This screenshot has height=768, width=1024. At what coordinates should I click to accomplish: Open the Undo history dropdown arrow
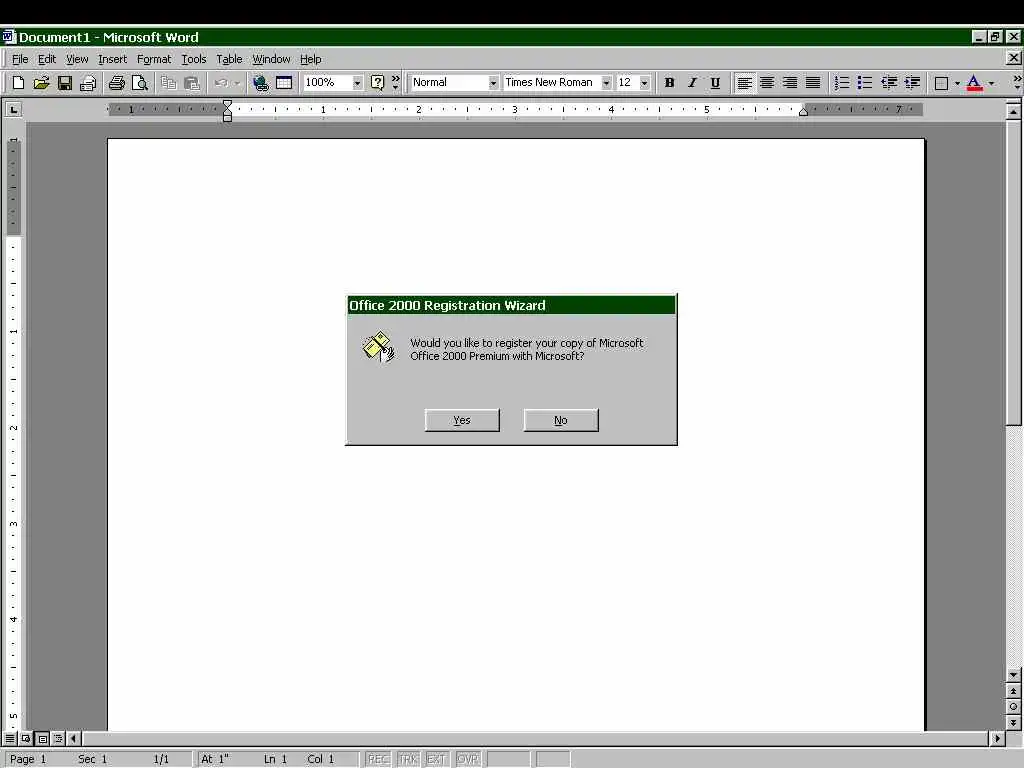[237, 83]
